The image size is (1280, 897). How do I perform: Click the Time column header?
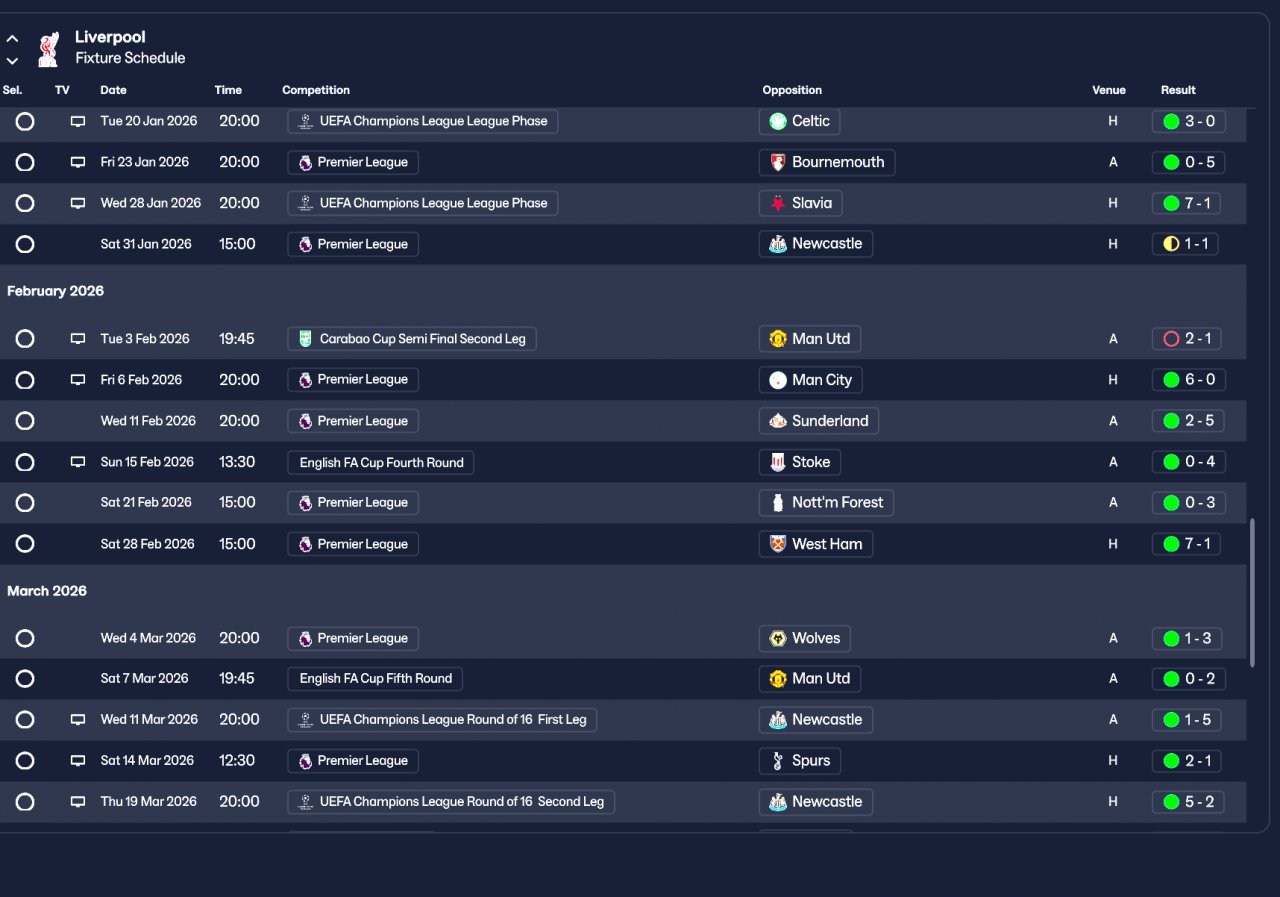pos(228,90)
